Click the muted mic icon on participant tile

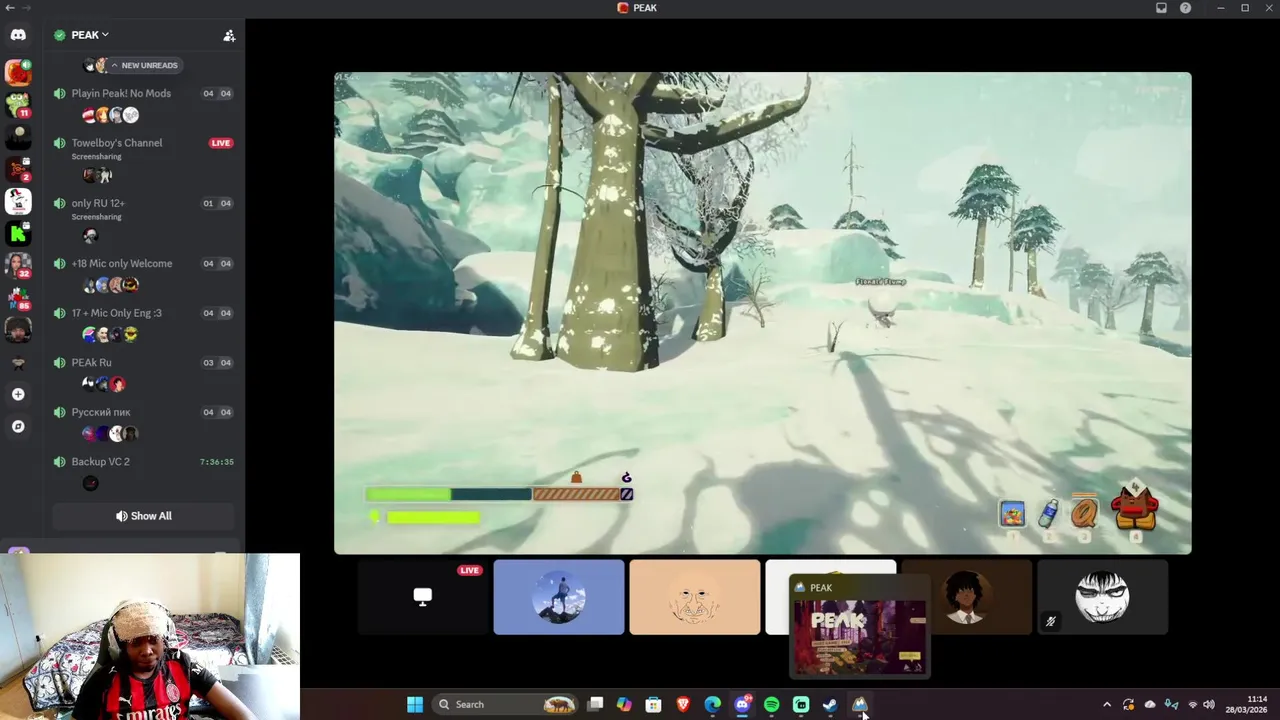click(1050, 622)
